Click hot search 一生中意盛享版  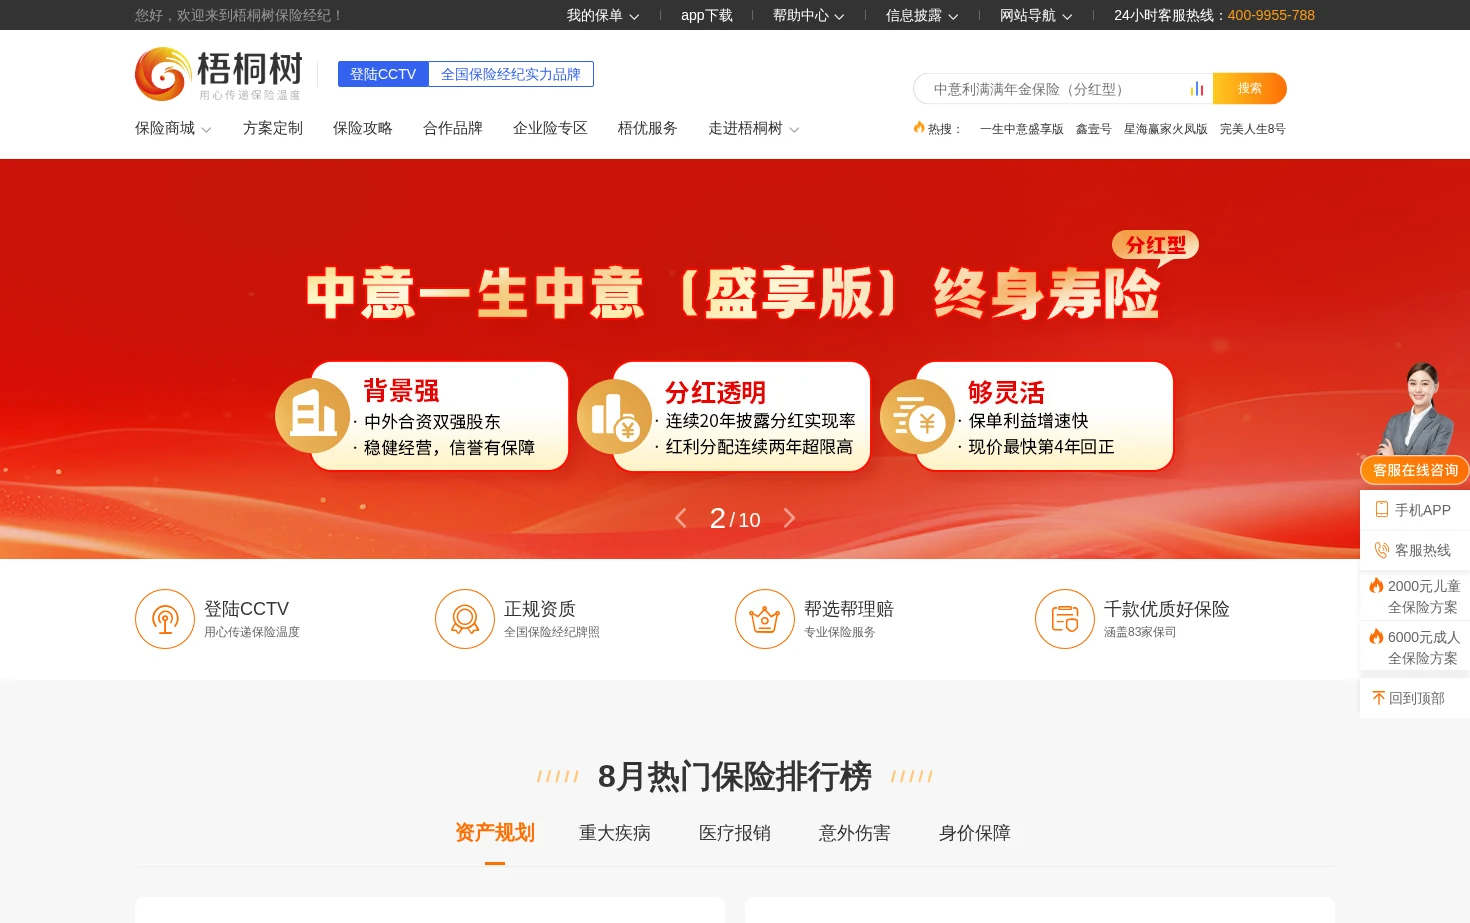(x=1022, y=129)
